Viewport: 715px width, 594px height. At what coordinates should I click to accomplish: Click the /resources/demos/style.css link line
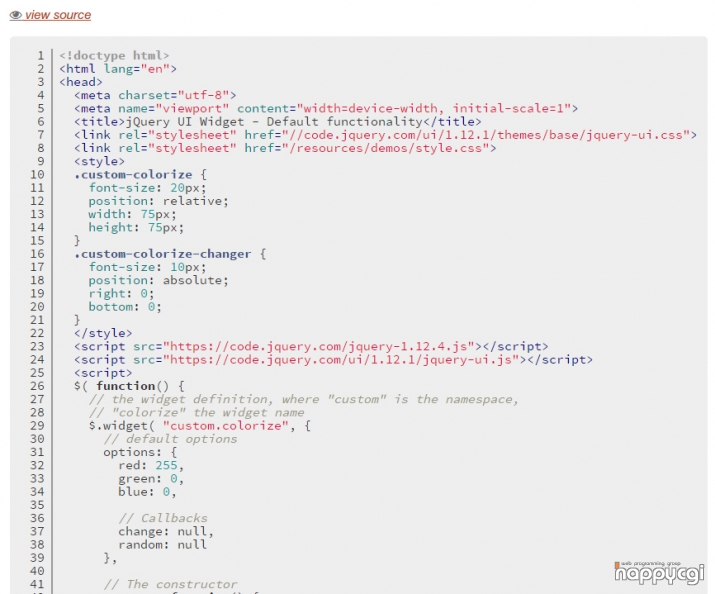point(285,148)
